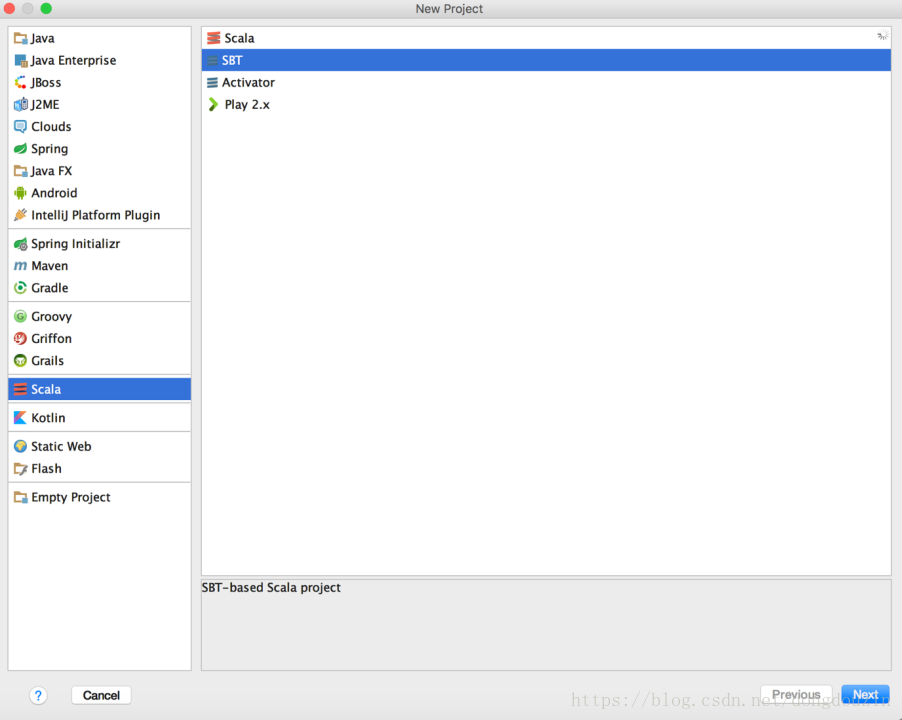Select the Empty Project folder icon
Image resolution: width=902 pixels, height=720 pixels.
21,497
